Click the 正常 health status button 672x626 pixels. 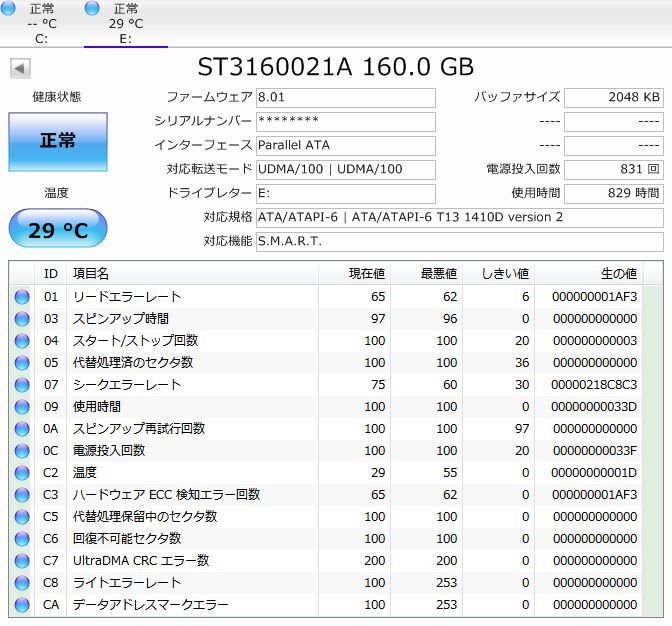(57, 141)
